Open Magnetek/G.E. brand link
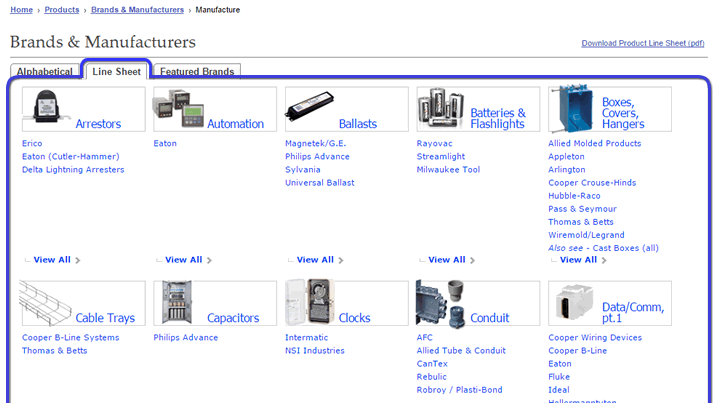The width and height of the screenshot is (720, 403). click(315, 143)
